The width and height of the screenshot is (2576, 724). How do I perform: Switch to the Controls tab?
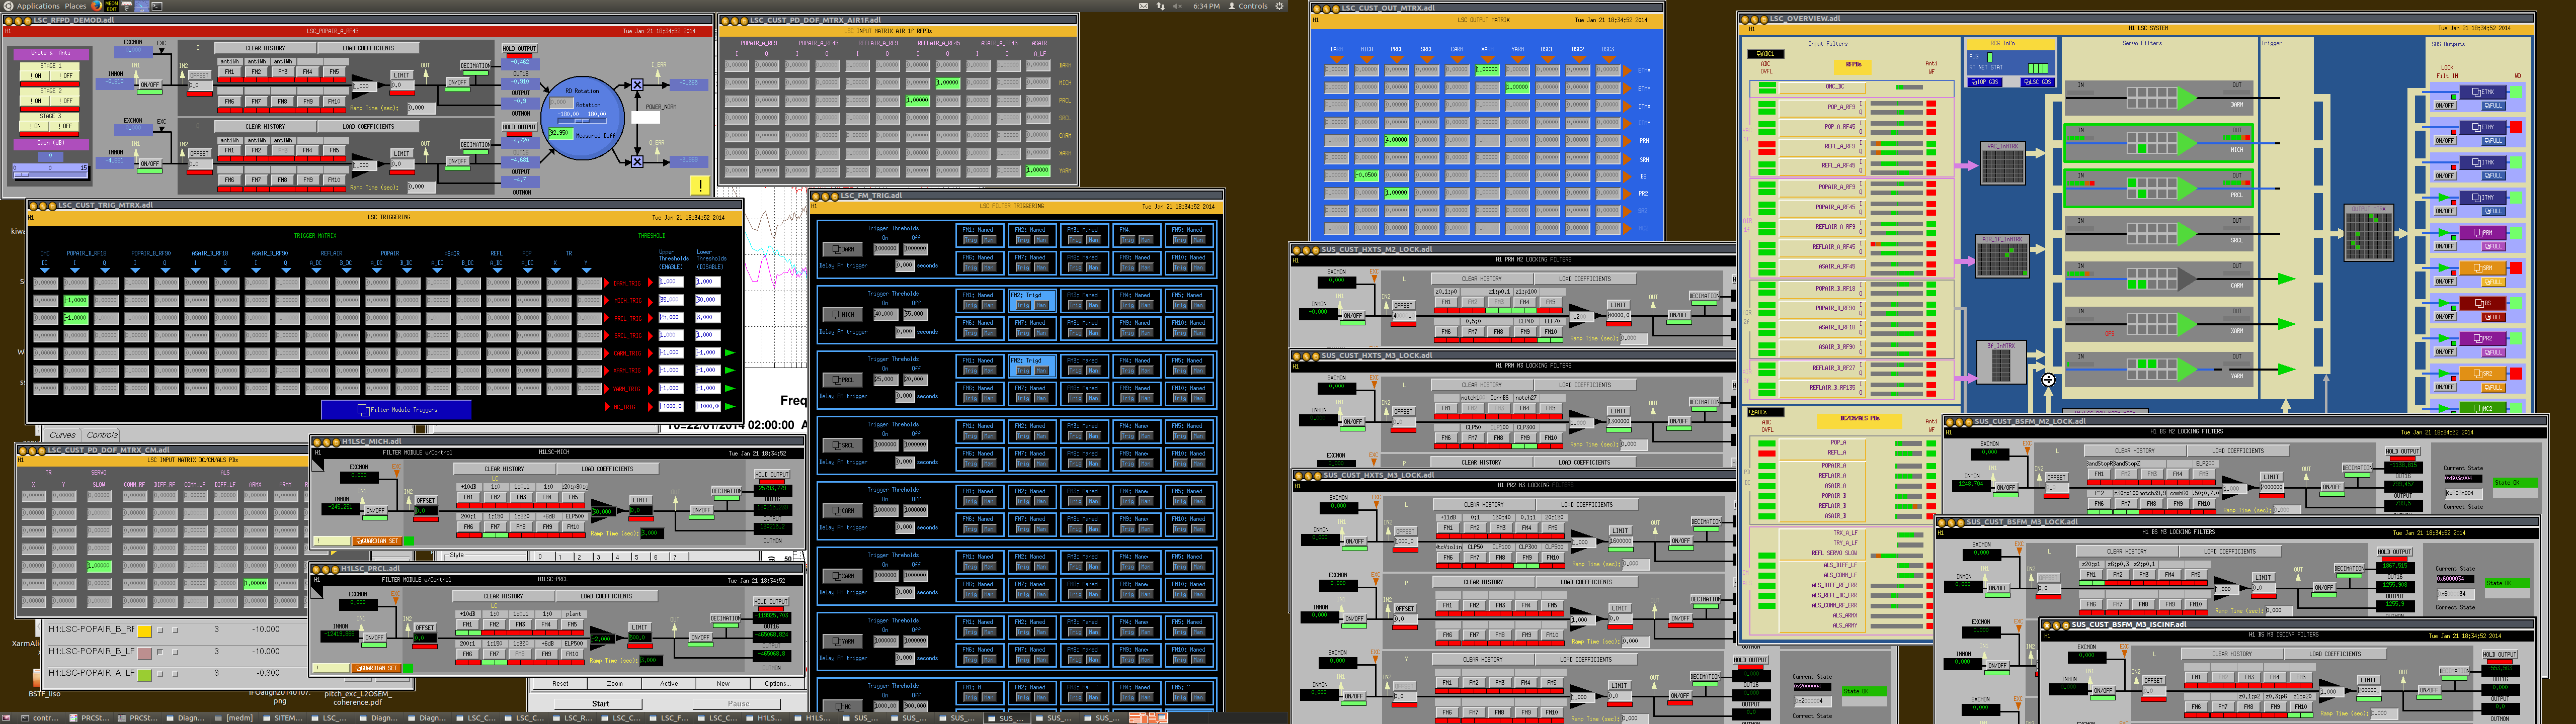click(x=102, y=435)
